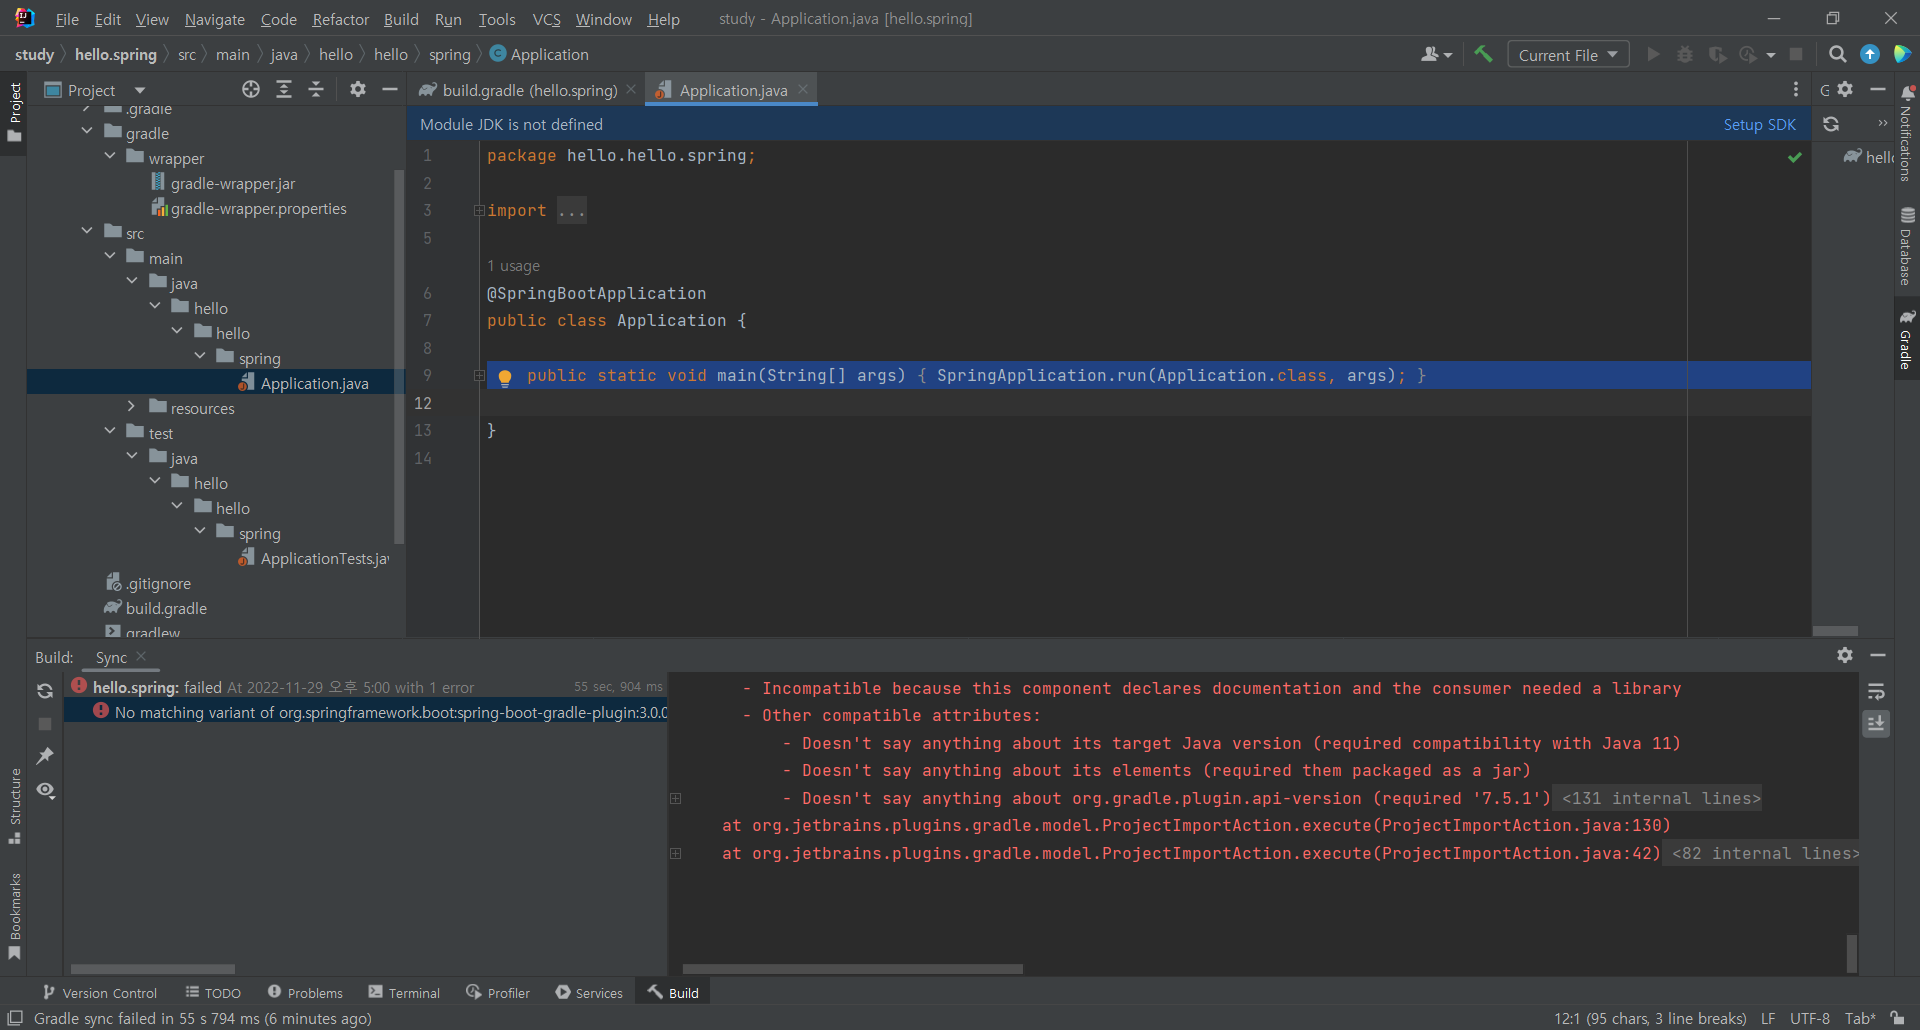This screenshot has height=1030, width=1920.
Task: Click the intention lightbulb on line 9
Action: click(505, 377)
